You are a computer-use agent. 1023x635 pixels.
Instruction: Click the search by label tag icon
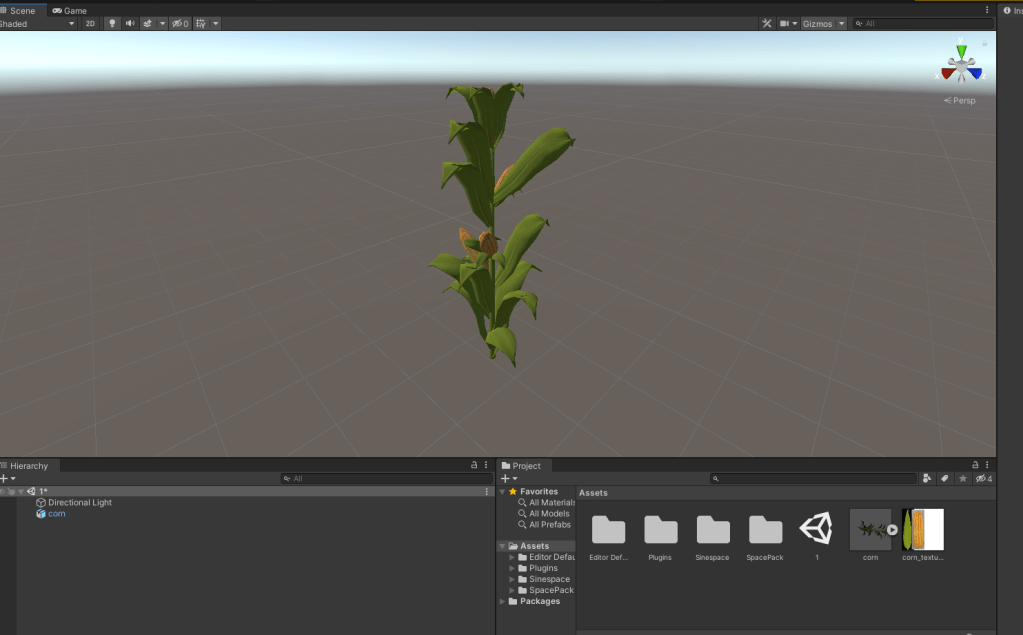[x=944, y=479]
